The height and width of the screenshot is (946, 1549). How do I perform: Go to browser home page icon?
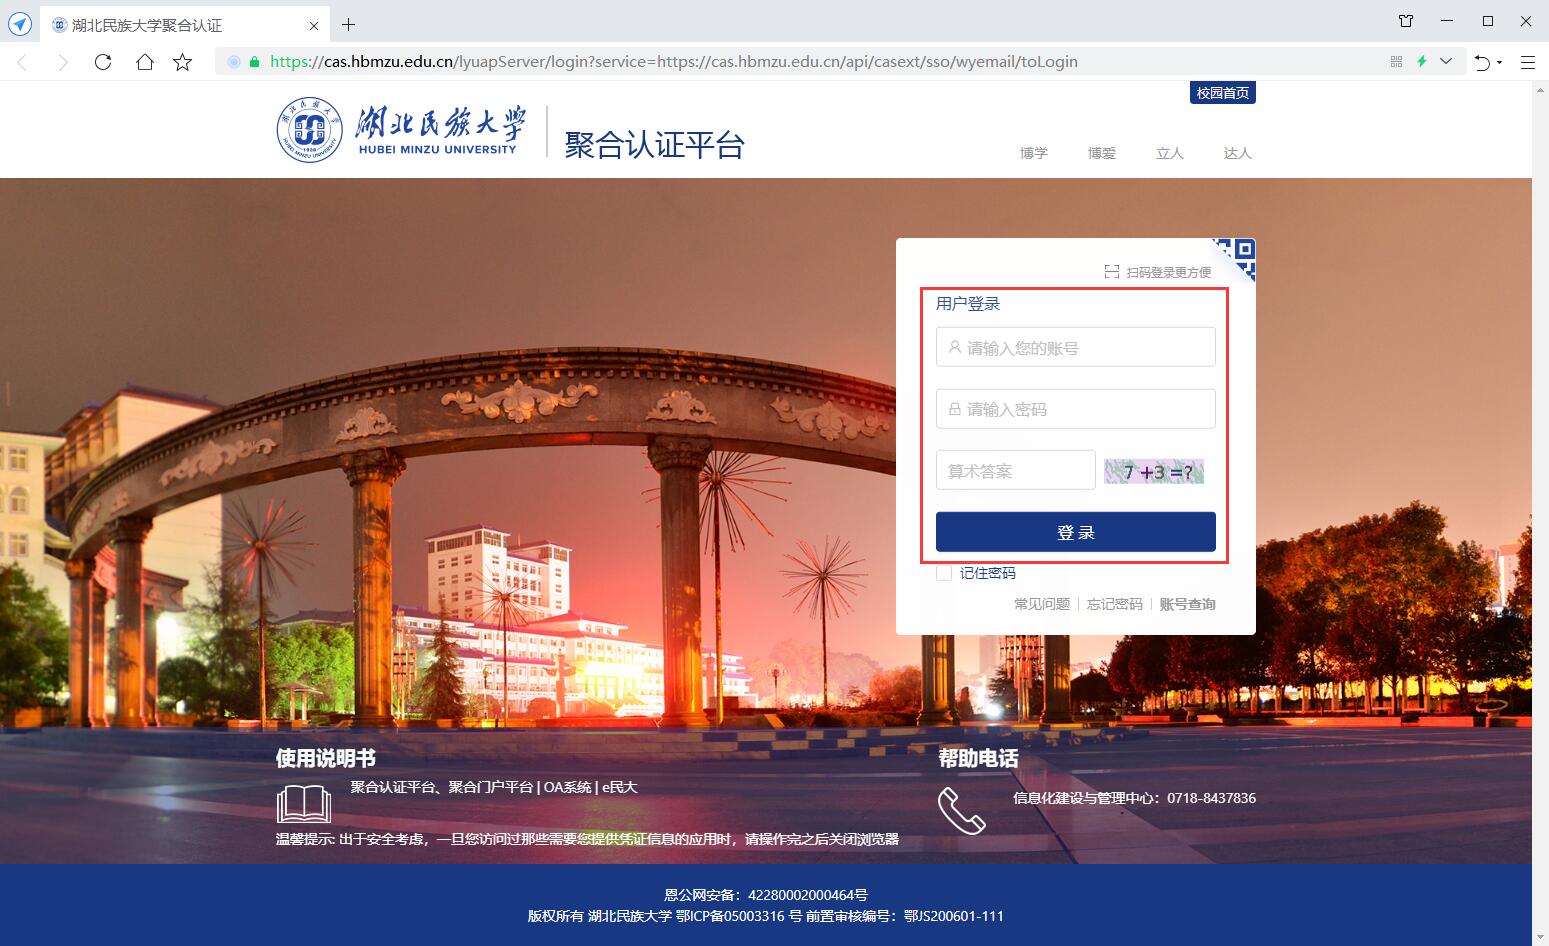pyautogui.click(x=145, y=62)
